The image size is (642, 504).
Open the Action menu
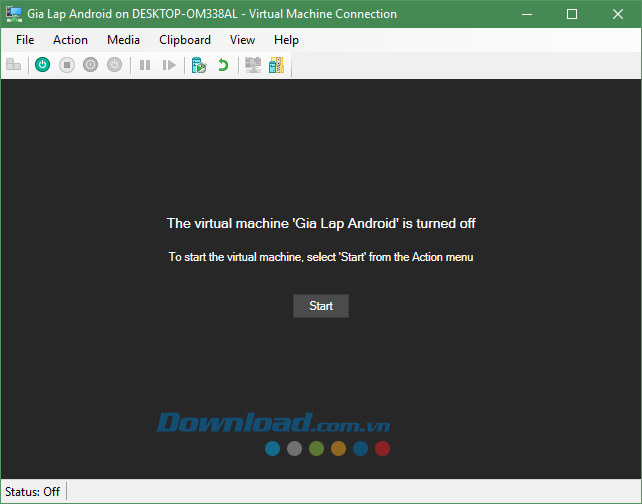(x=70, y=40)
